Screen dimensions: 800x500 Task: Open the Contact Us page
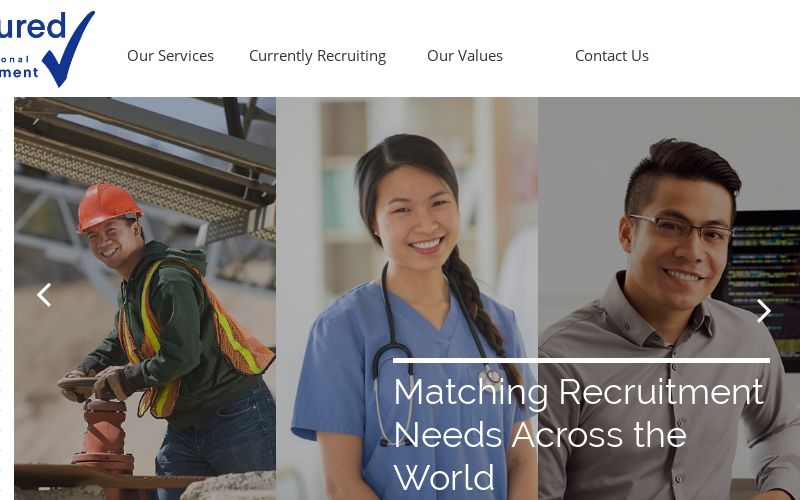pyautogui.click(x=612, y=56)
